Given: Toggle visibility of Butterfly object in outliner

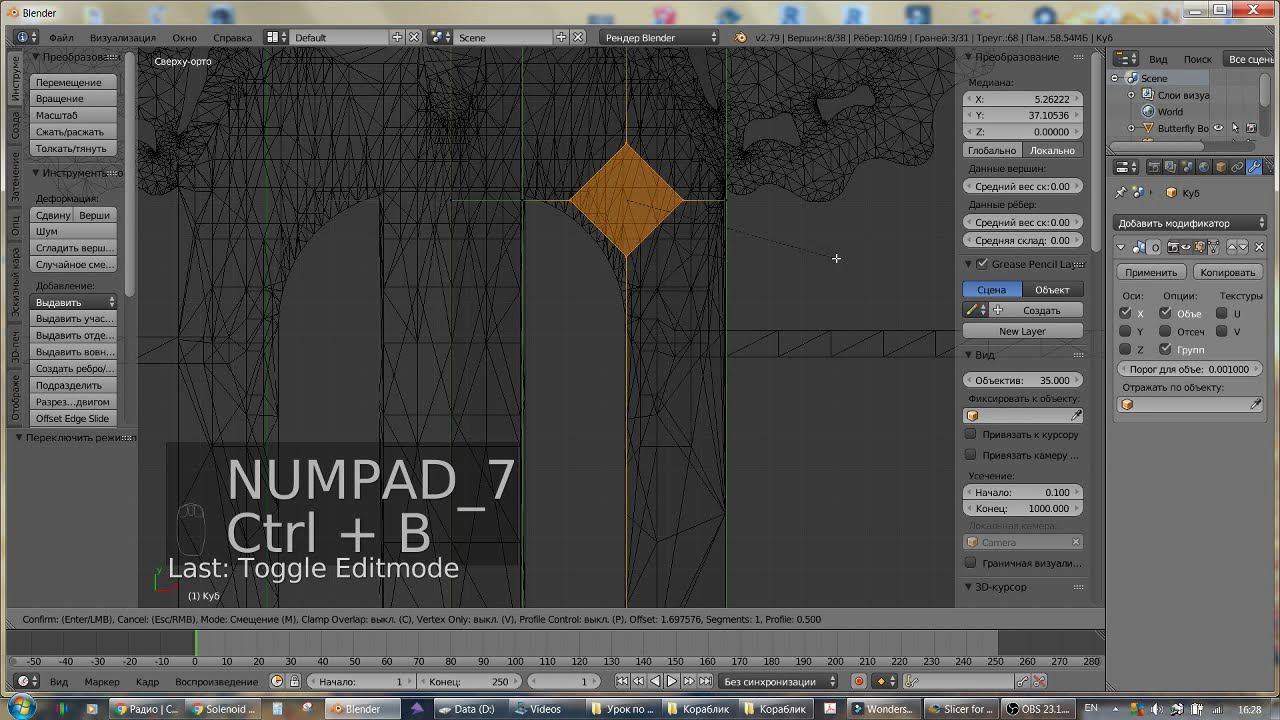Looking at the screenshot, I should [x=1218, y=128].
